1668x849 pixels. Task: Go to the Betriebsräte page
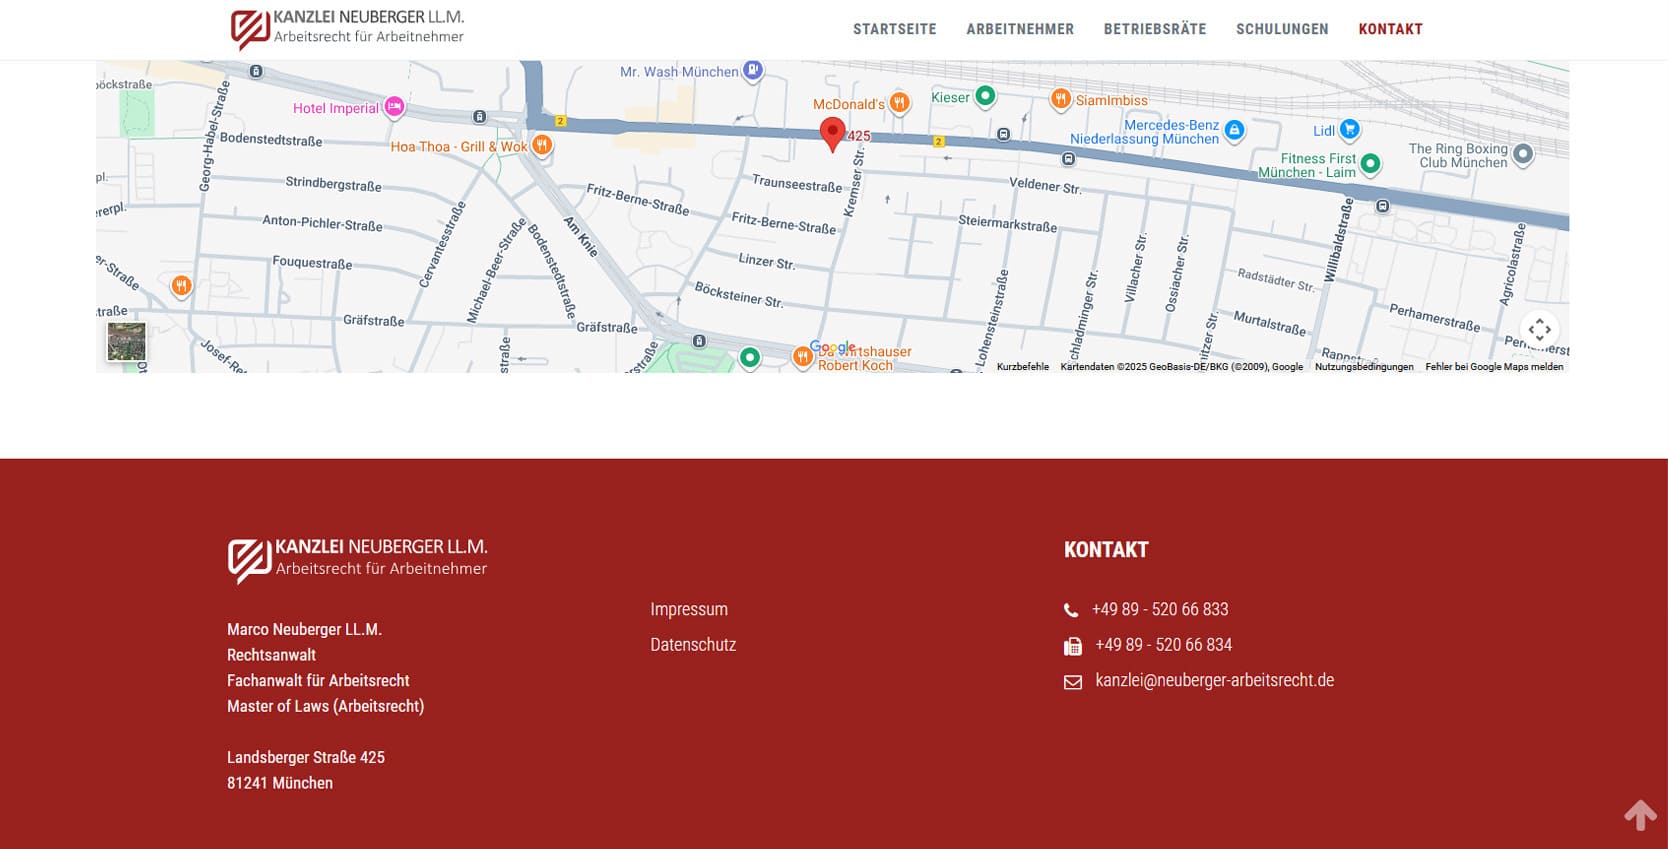point(1154,29)
